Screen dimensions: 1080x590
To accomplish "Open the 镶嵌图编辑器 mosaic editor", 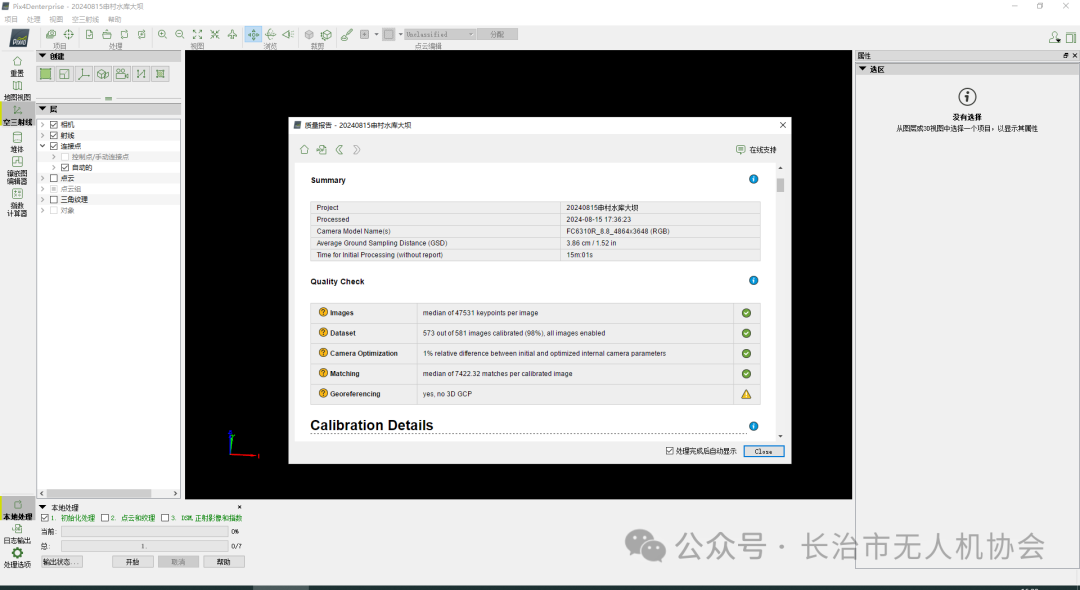I will tap(17, 170).
